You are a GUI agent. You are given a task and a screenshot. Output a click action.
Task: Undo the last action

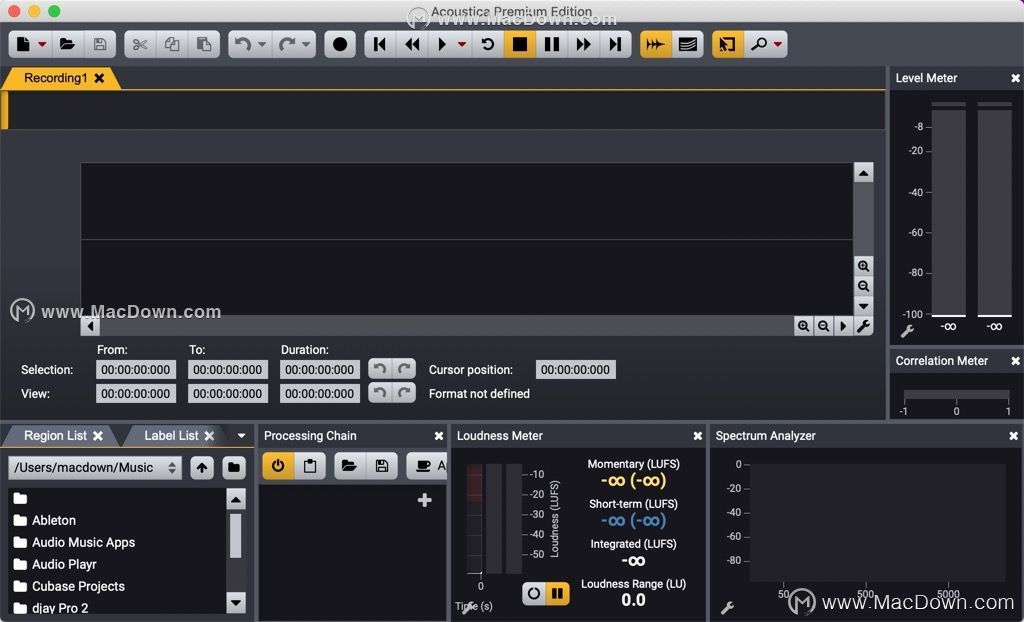coord(243,44)
